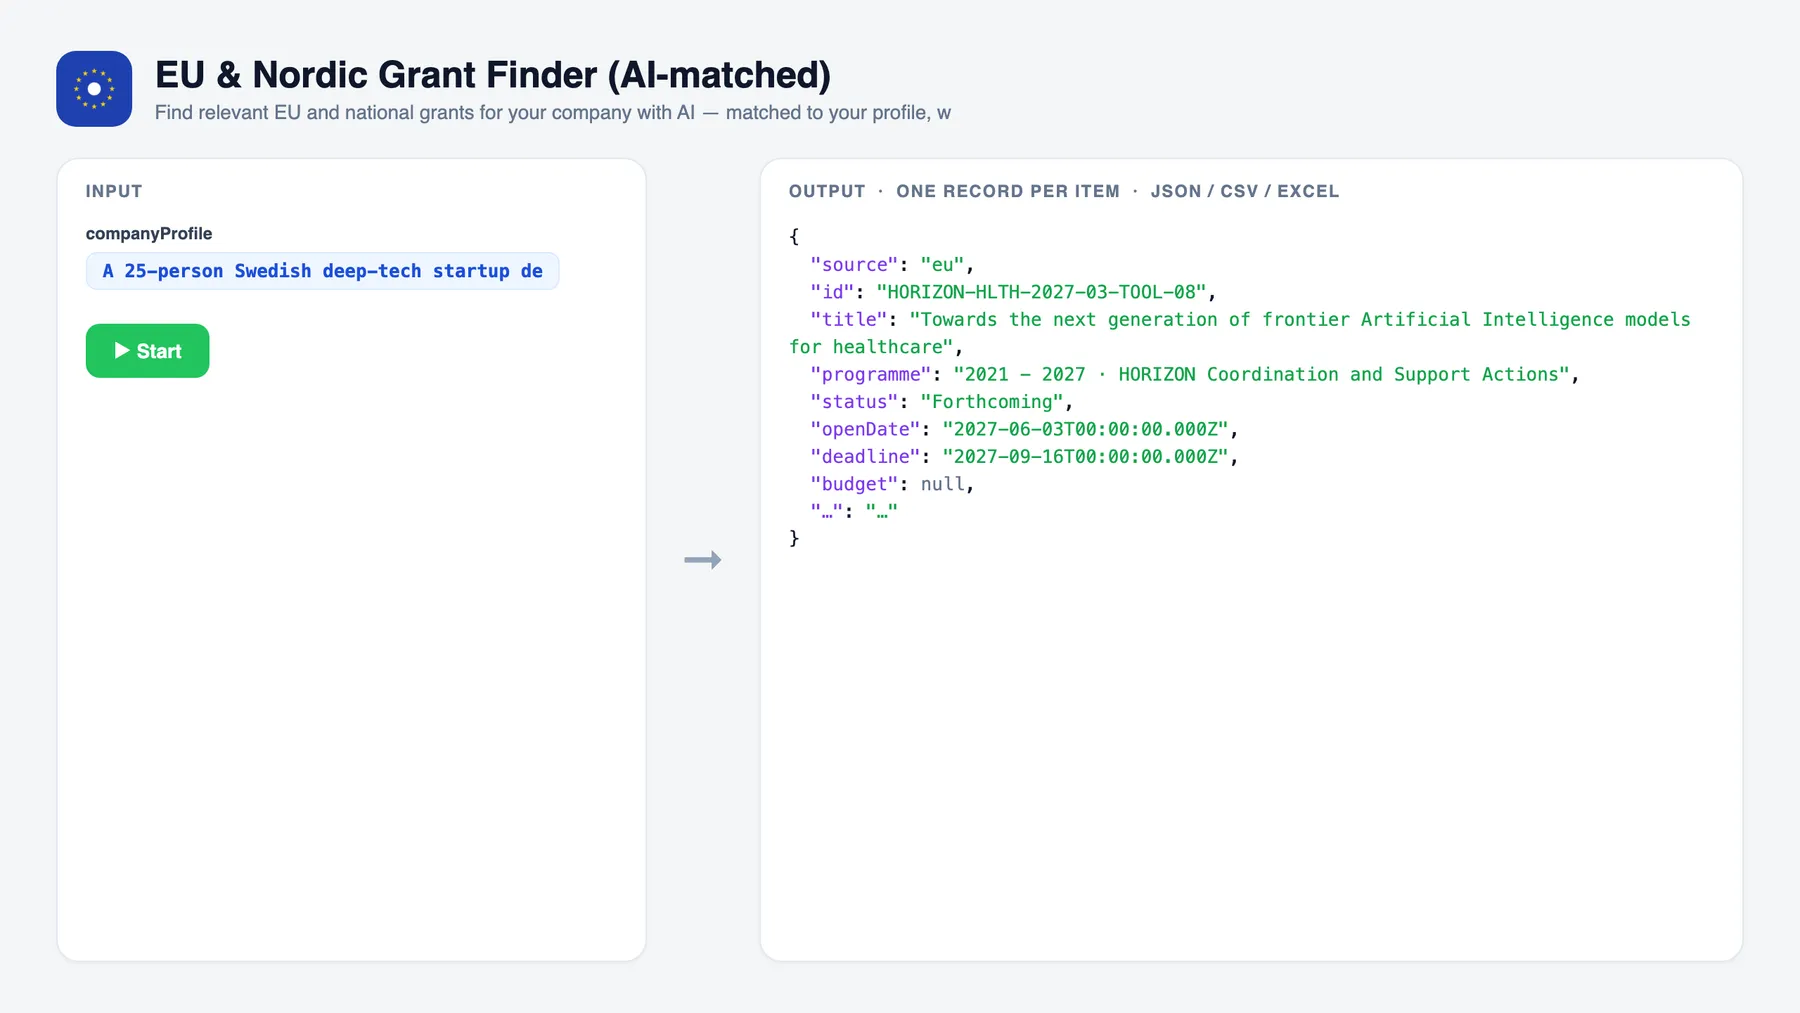The height and width of the screenshot is (1013, 1800).
Task: Click the "Forthcoming" status value
Action: [992, 402]
